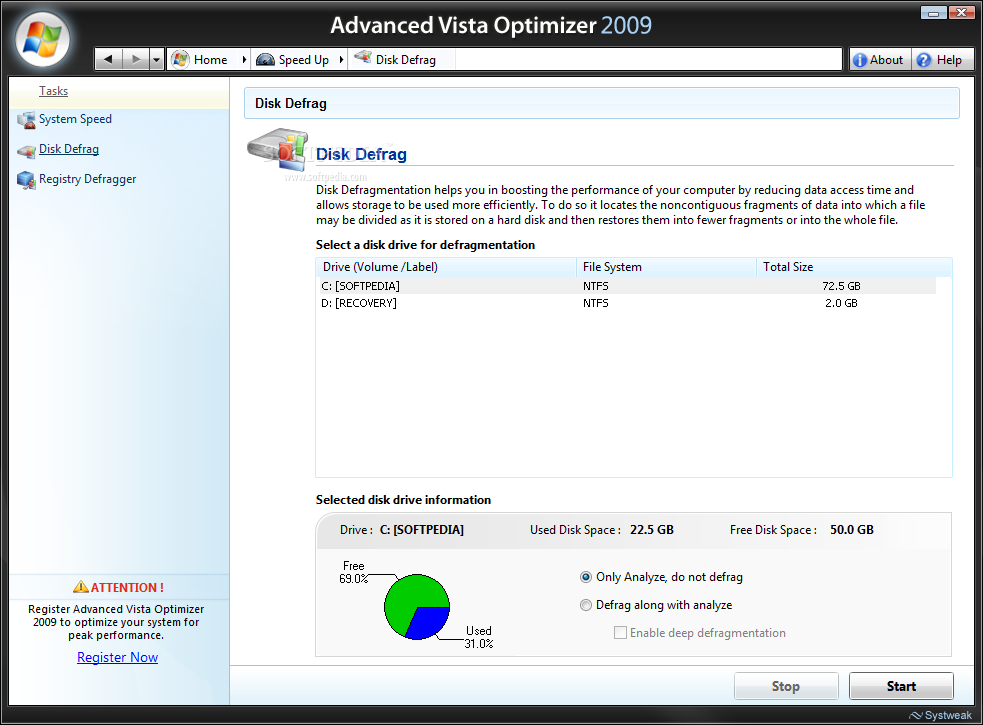Click the Register Now link
This screenshot has width=983, height=725.
click(117, 657)
